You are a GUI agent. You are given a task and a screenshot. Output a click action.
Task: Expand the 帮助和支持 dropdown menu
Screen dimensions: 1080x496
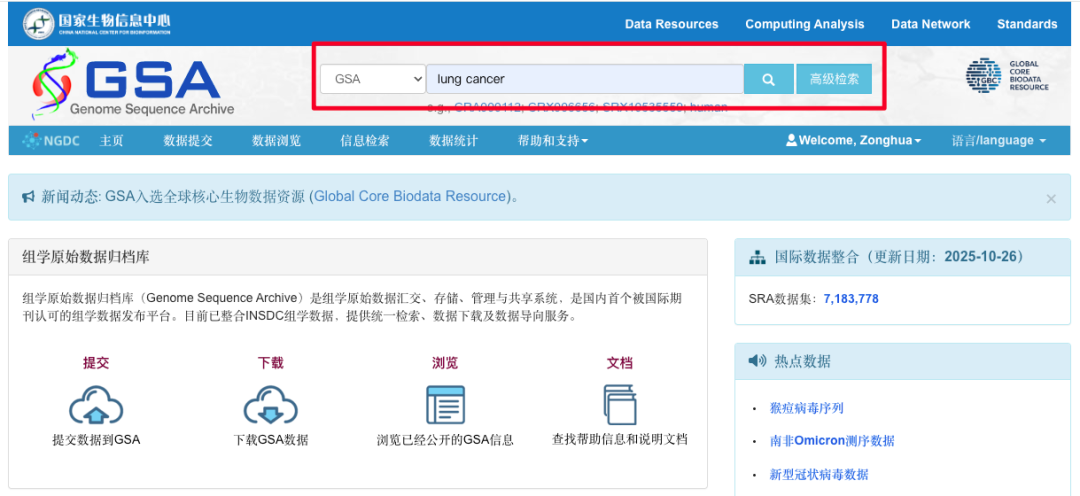553,141
